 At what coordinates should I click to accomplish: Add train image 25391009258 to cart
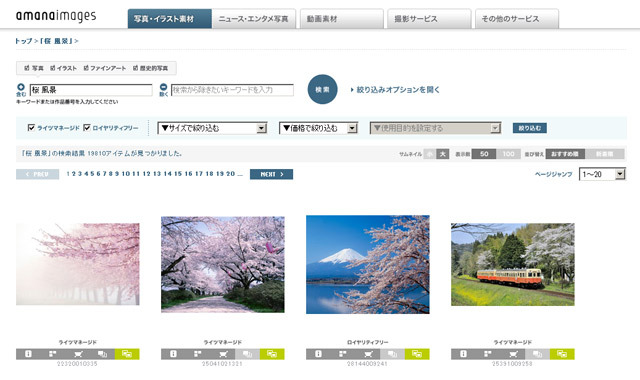513,354
